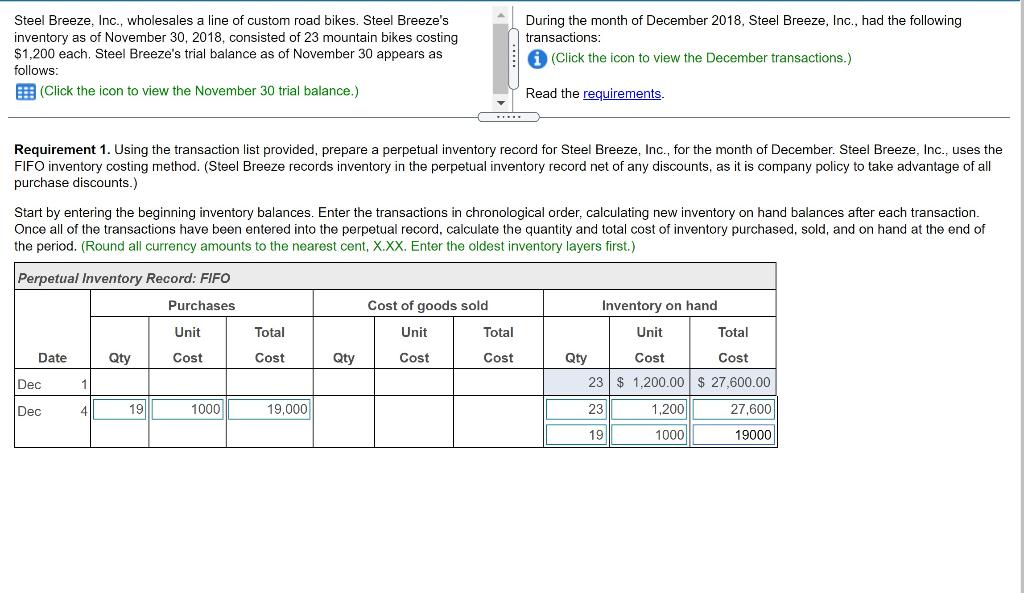Click the blue info icon for December transactions

pos(537,59)
